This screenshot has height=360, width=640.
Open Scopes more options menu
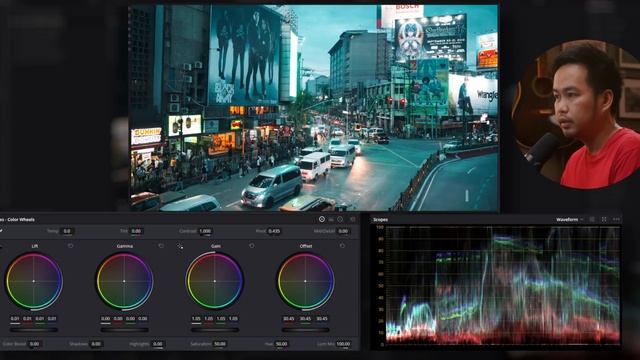coord(616,220)
